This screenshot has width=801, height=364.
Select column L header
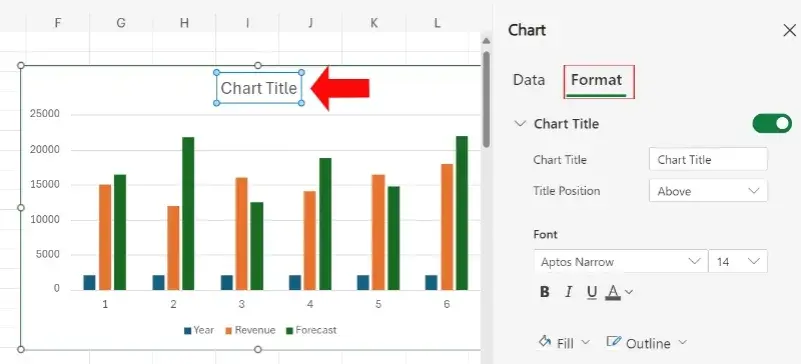click(x=437, y=23)
